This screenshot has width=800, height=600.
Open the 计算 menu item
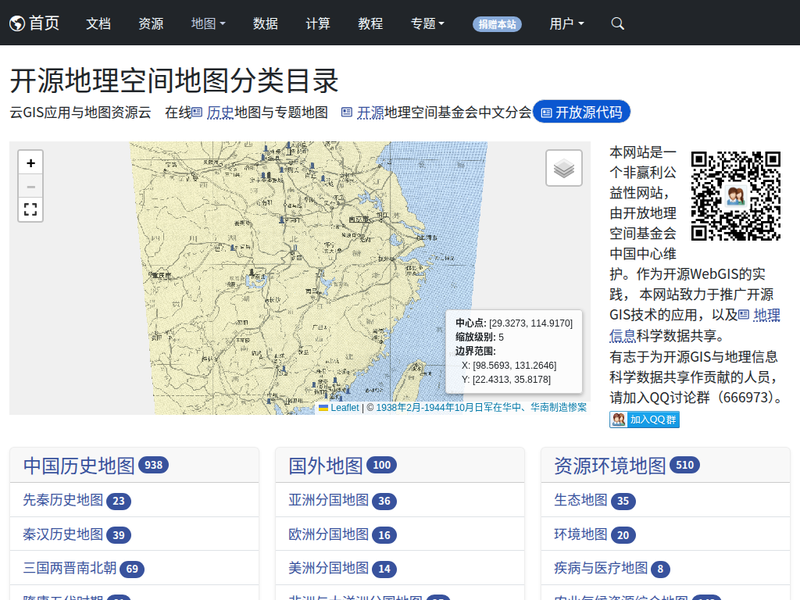point(318,23)
